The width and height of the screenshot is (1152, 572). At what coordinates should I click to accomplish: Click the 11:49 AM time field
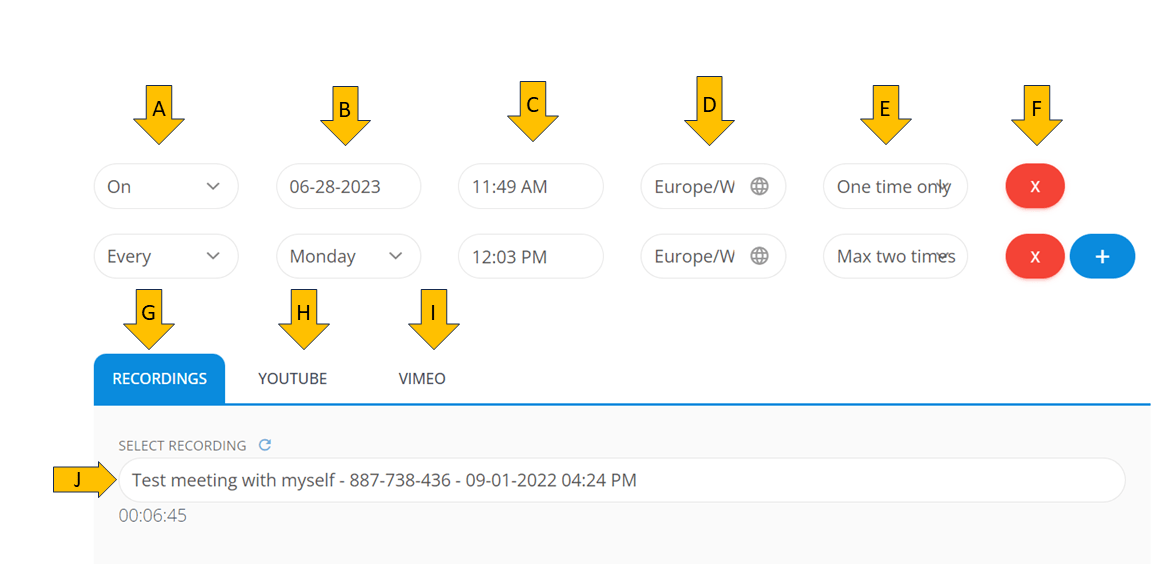pyautogui.click(x=530, y=187)
